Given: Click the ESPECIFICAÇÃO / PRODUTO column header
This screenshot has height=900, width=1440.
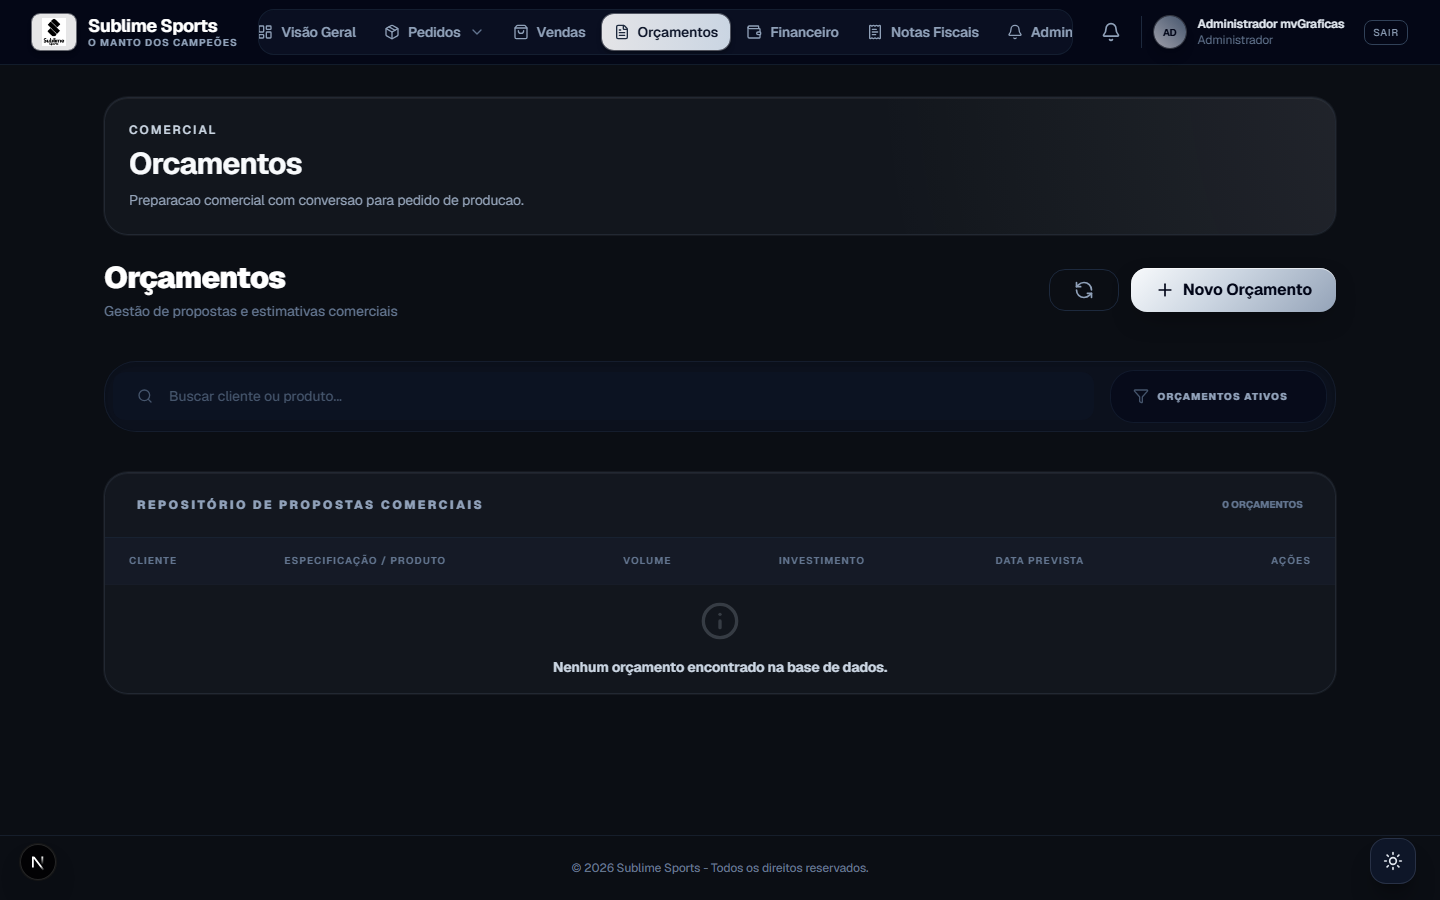Looking at the screenshot, I should (x=365, y=561).
